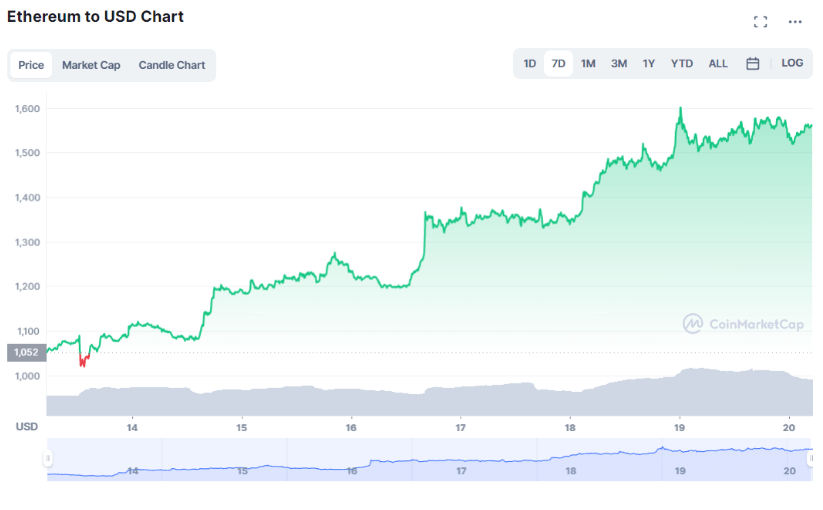Switch to the Price tab
This screenshot has width=823, height=510.
coord(31,65)
